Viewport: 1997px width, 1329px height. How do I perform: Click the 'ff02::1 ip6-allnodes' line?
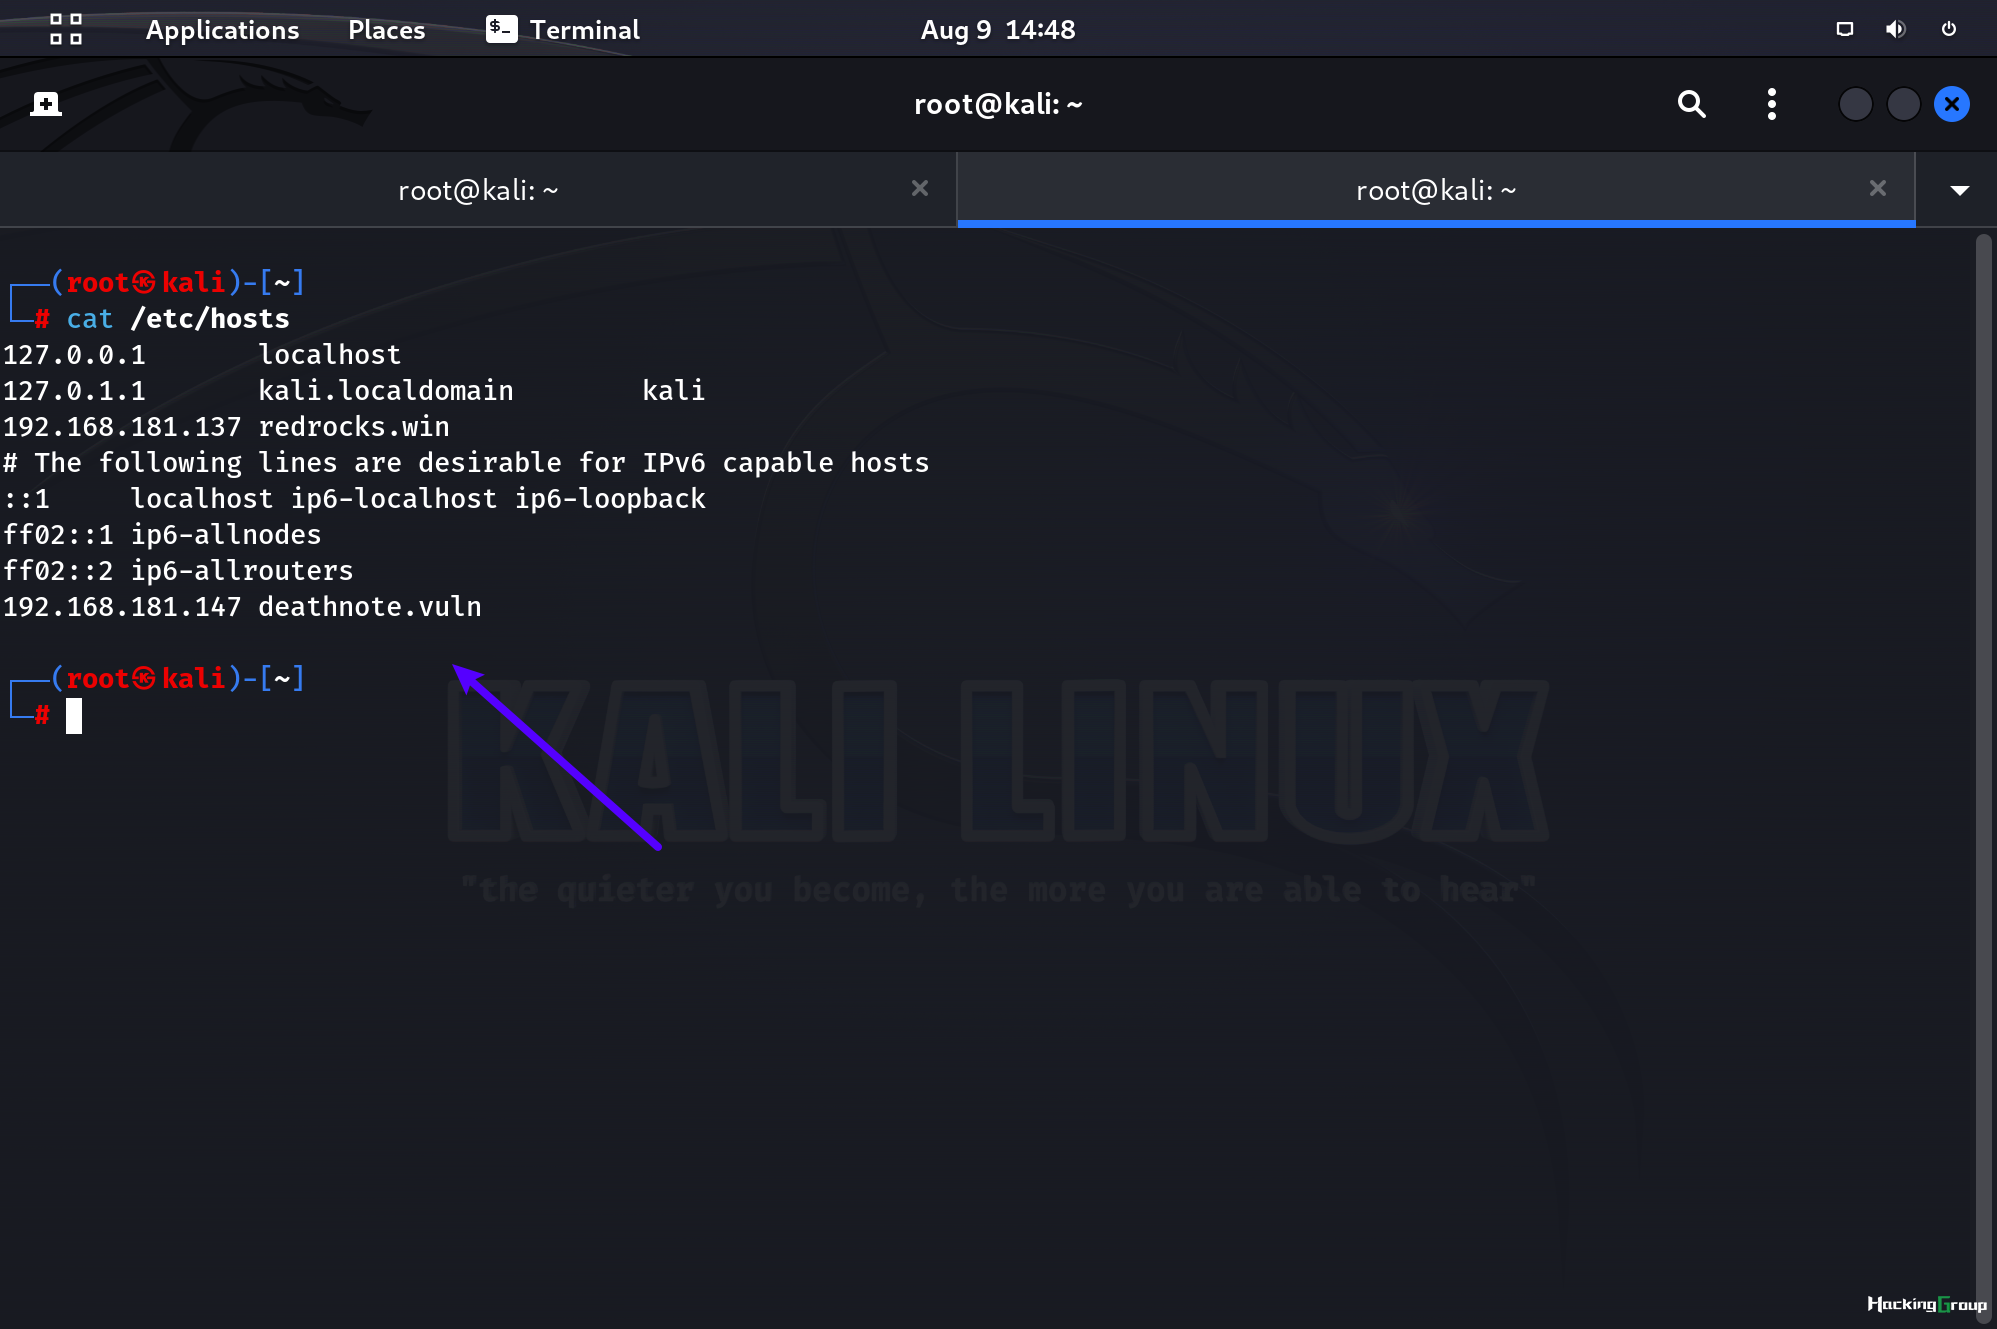(x=162, y=535)
